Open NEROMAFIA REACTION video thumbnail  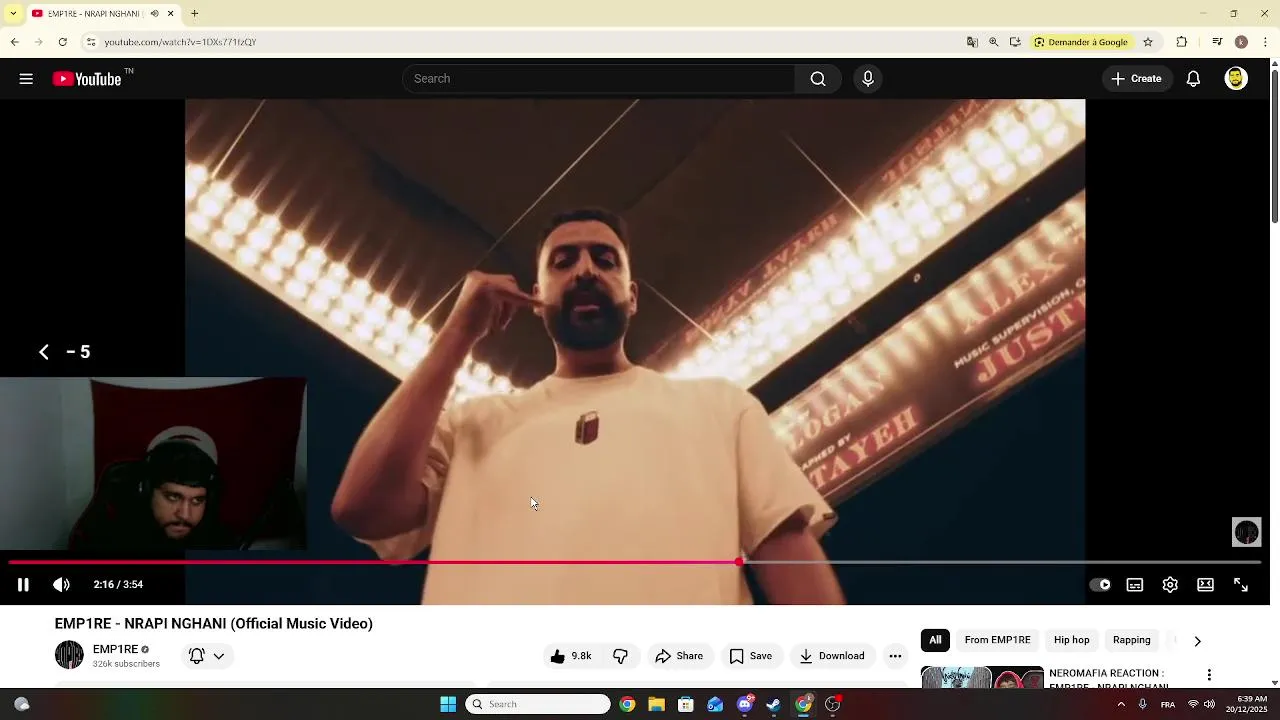(982, 677)
